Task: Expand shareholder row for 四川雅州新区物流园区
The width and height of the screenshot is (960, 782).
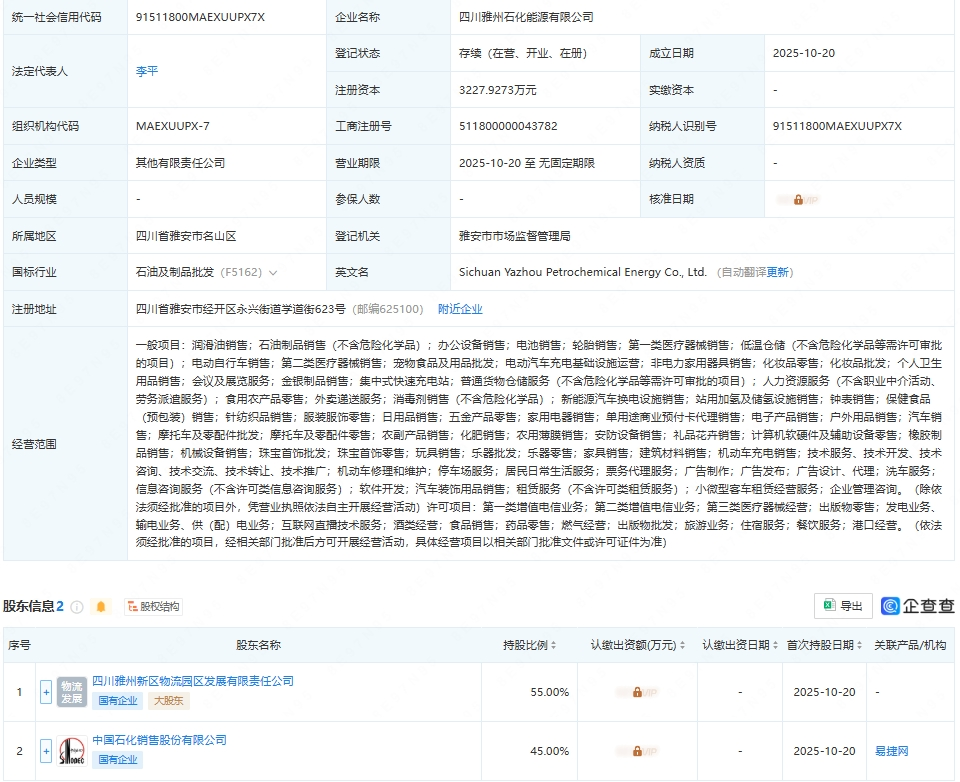Action: [46, 692]
